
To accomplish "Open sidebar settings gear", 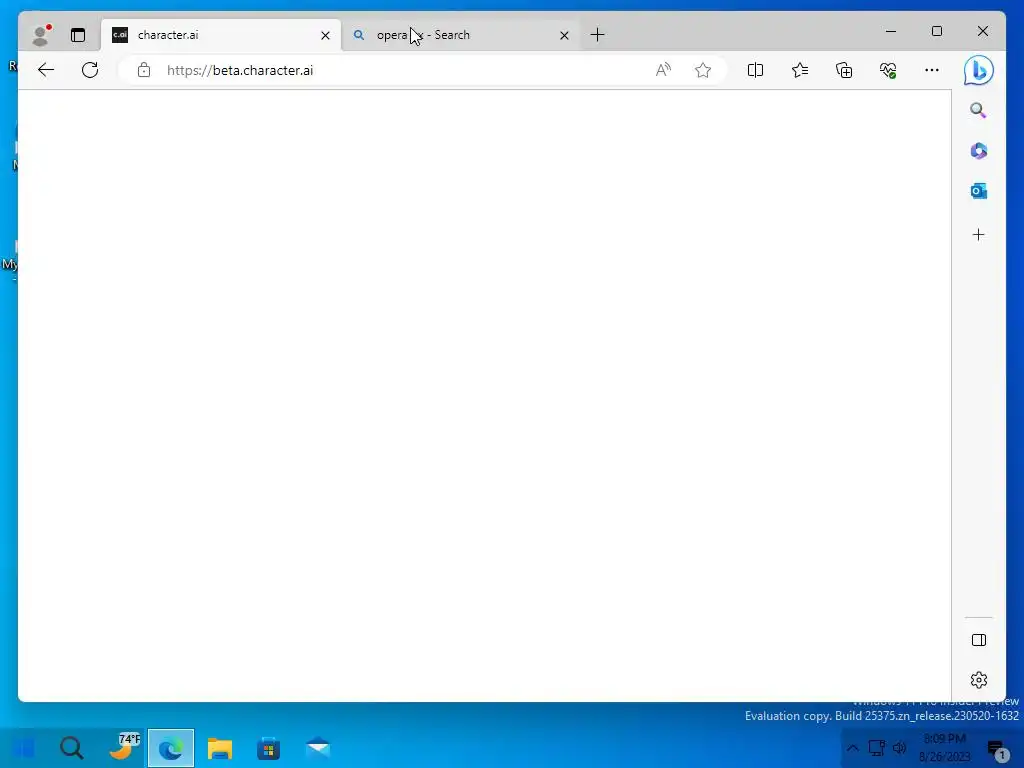I will coord(978,680).
